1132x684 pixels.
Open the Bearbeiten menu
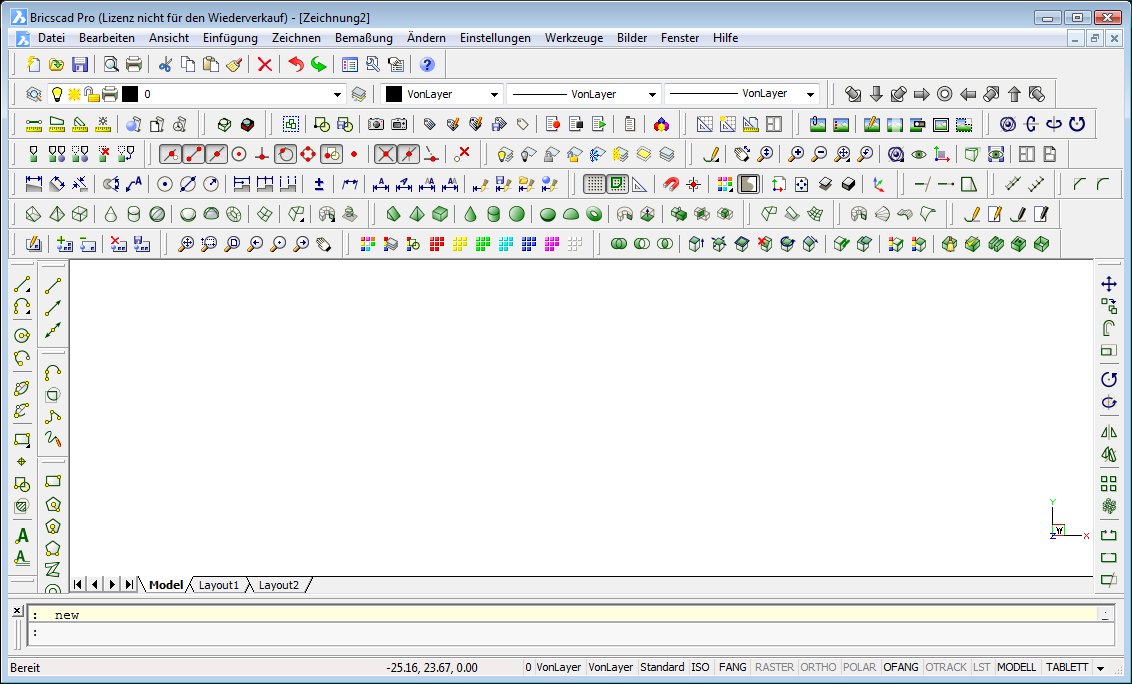coord(107,38)
